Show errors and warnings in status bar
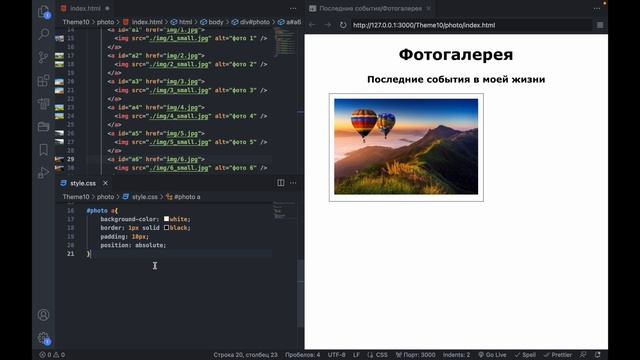Image resolution: width=640 pixels, height=360 pixels. coord(52,355)
